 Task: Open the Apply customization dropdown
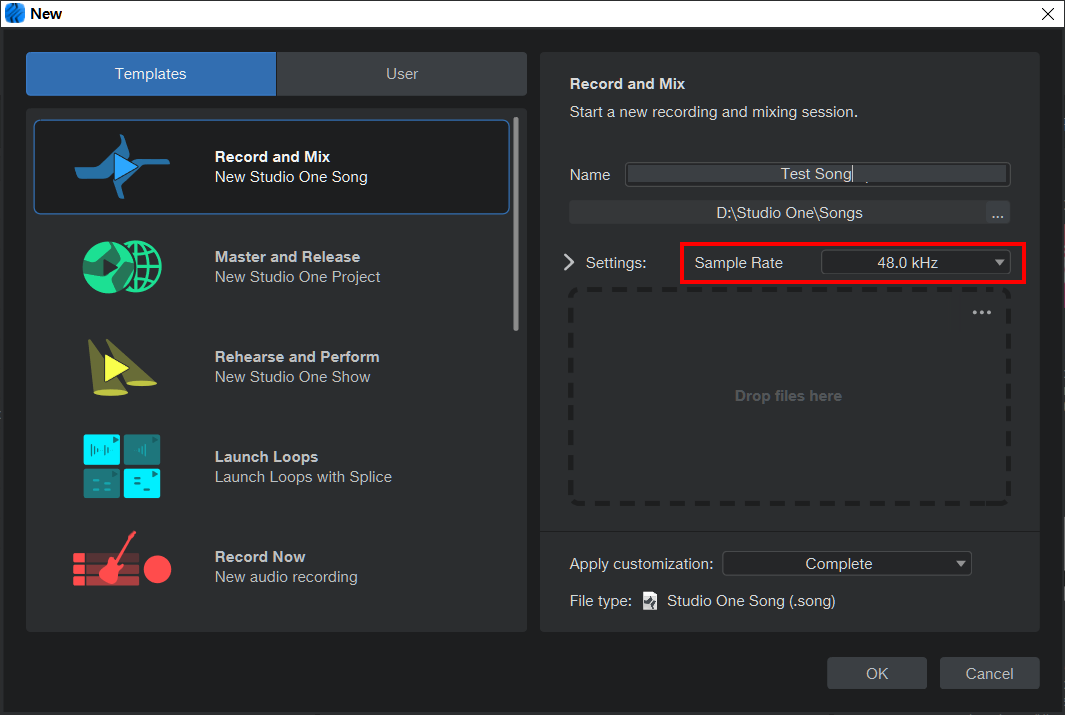point(847,564)
